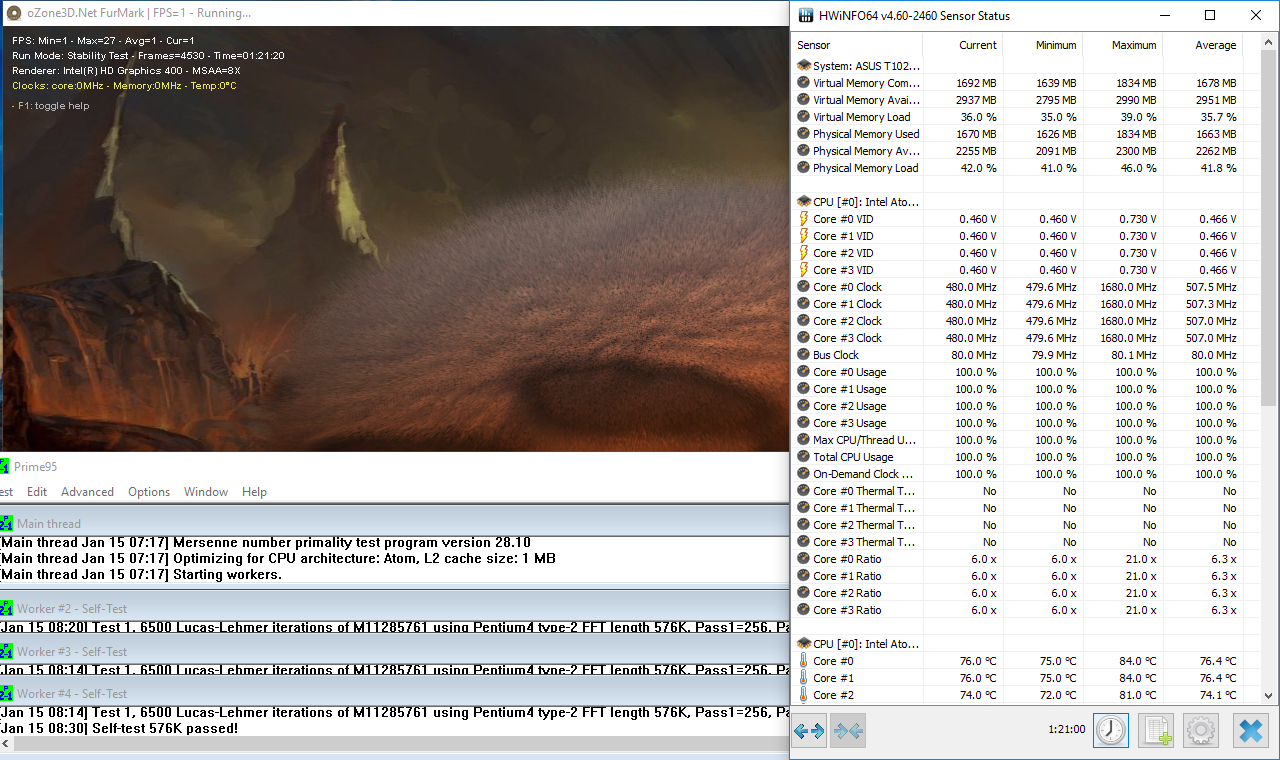This screenshot has height=760, width=1280.
Task: Click the icon beside Bus Clock
Action: [x=804, y=355]
